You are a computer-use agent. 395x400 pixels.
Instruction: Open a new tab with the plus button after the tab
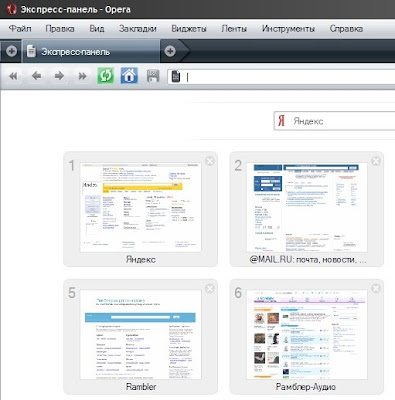point(170,51)
